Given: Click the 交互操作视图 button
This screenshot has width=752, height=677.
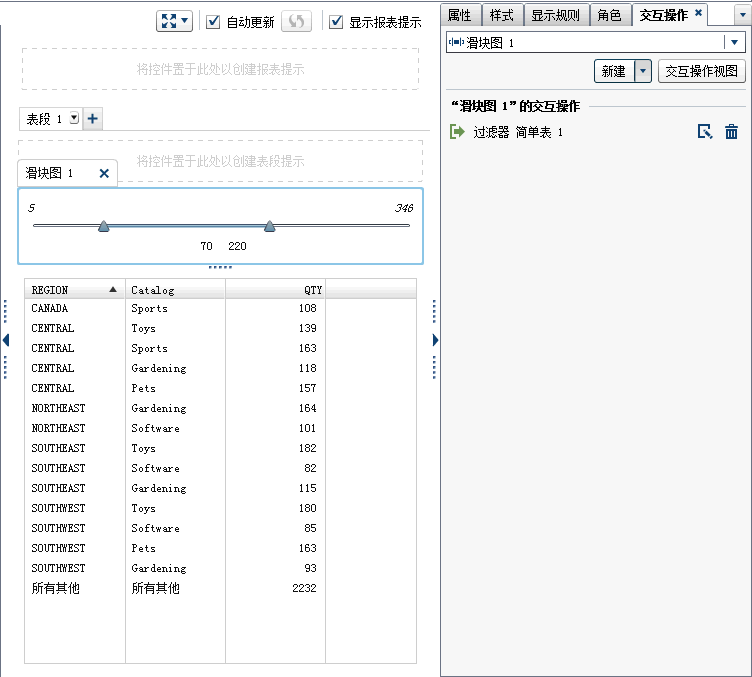Looking at the screenshot, I should [x=702, y=71].
